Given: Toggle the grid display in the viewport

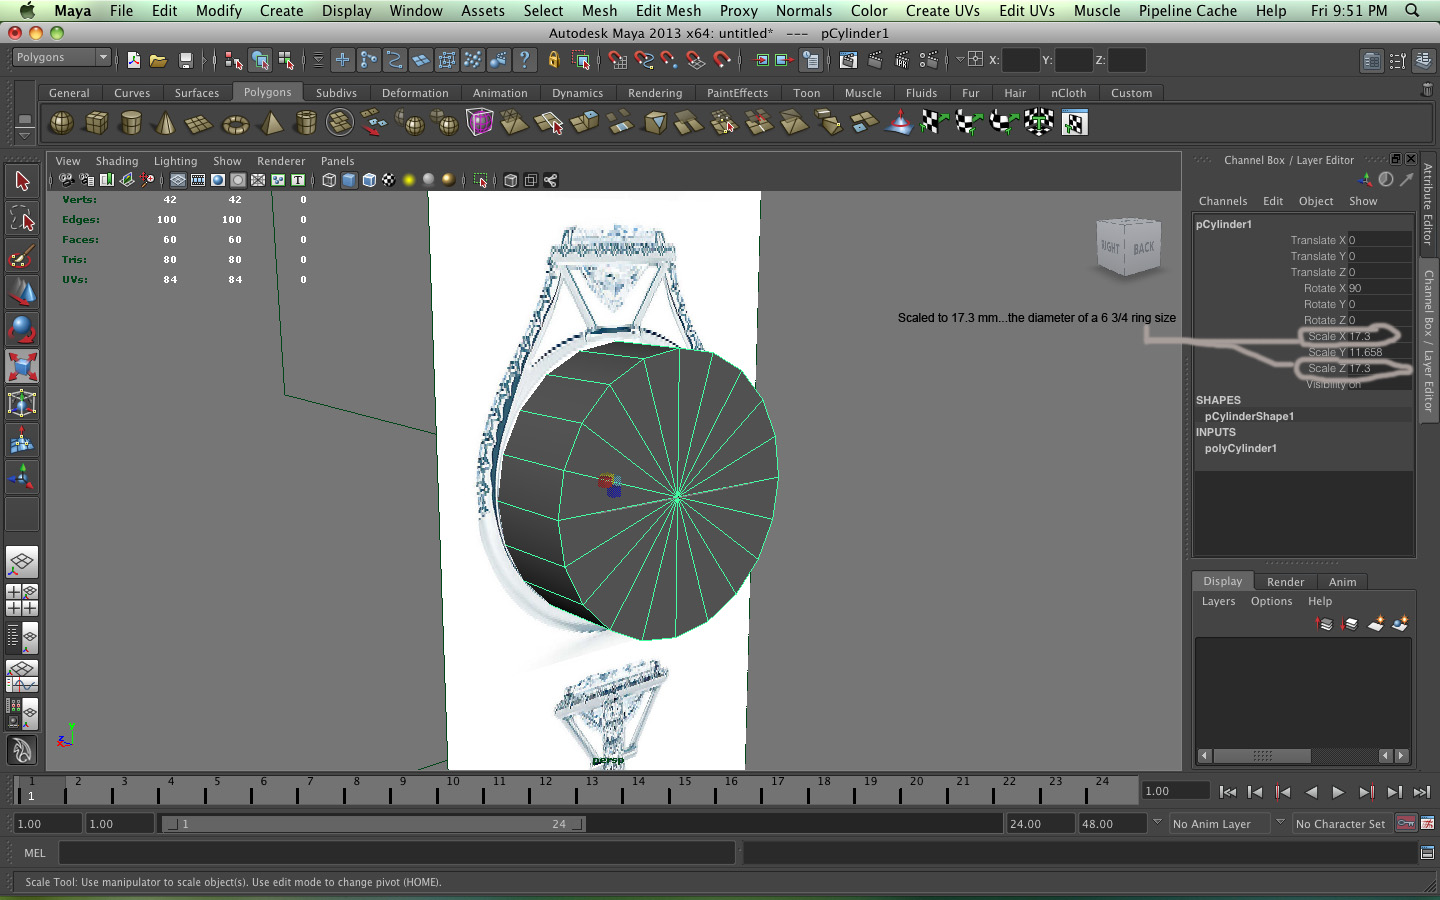Looking at the screenshot, I should tap(177, 180).
